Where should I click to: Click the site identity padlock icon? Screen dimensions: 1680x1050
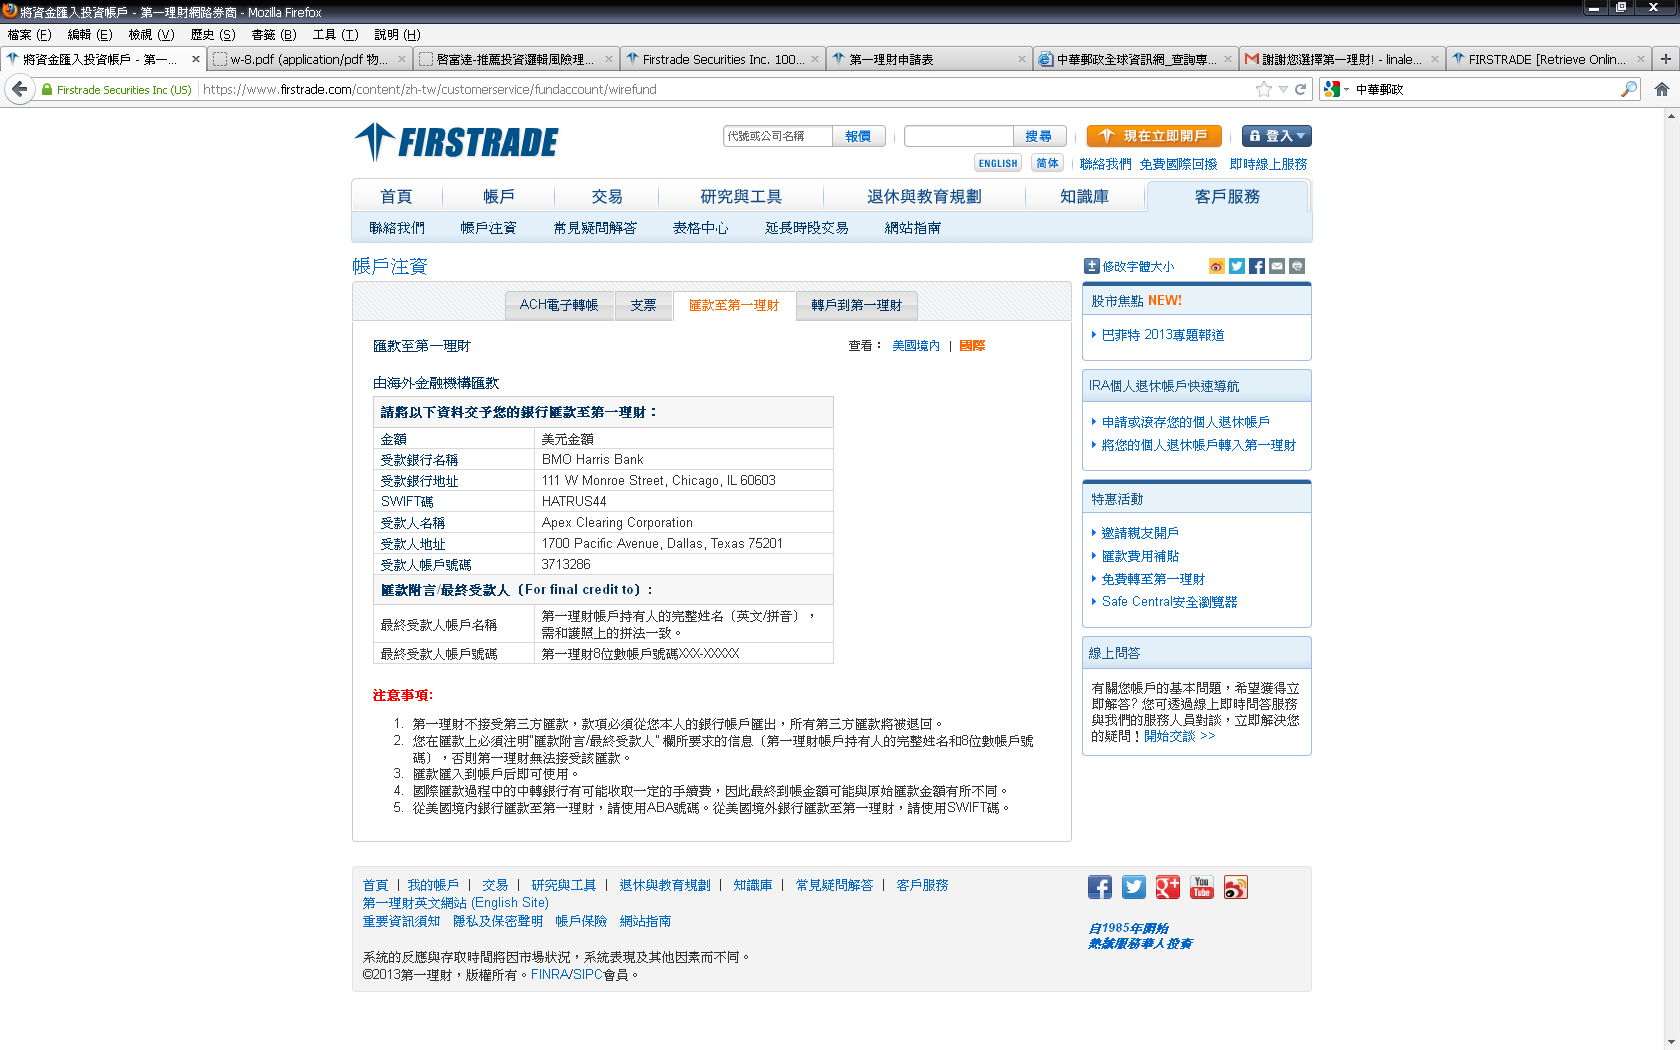(x=47, y=89)
